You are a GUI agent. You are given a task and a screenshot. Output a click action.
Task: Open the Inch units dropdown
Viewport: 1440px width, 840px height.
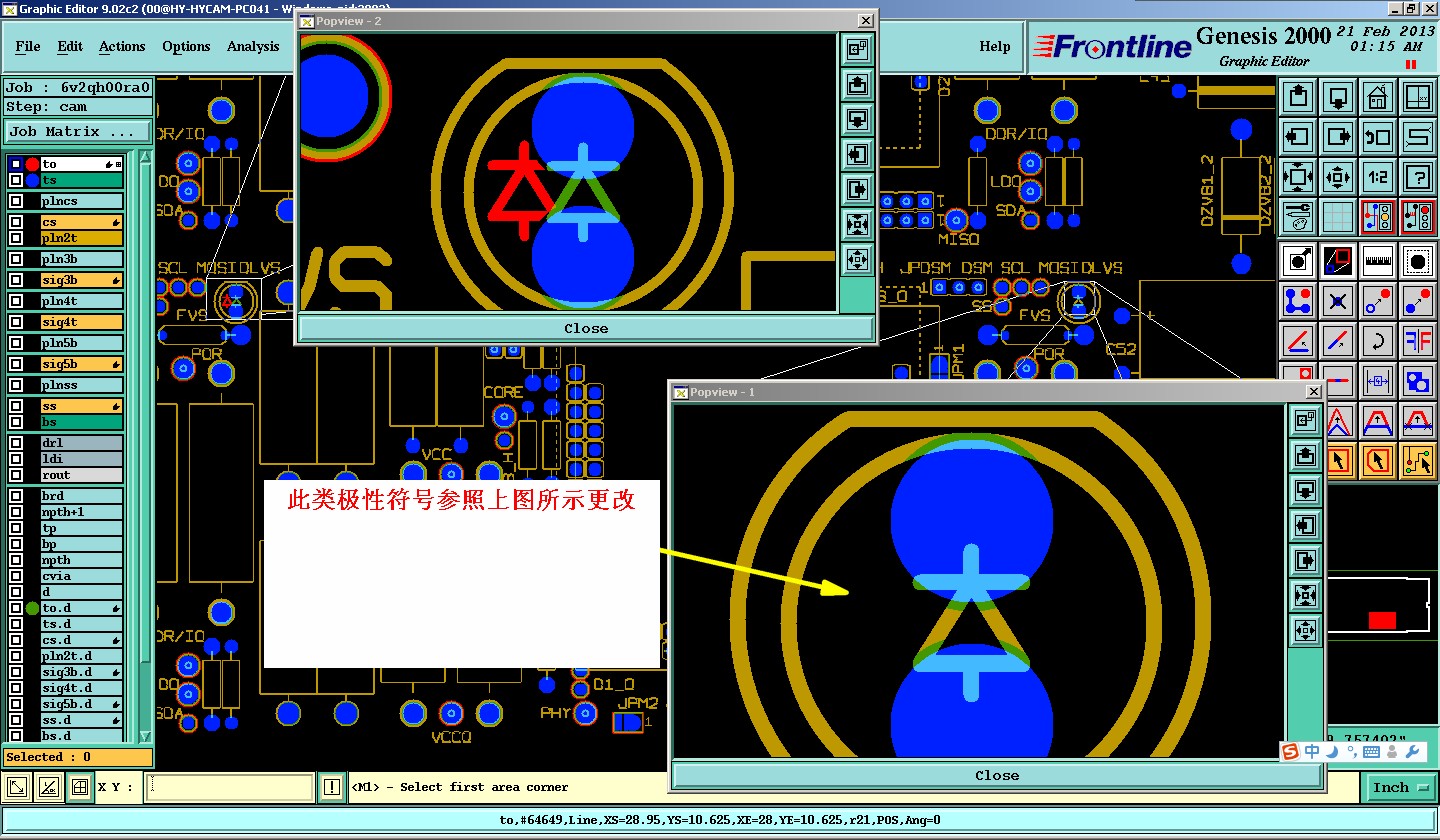pyautogui.click(x=1400, y=787)
